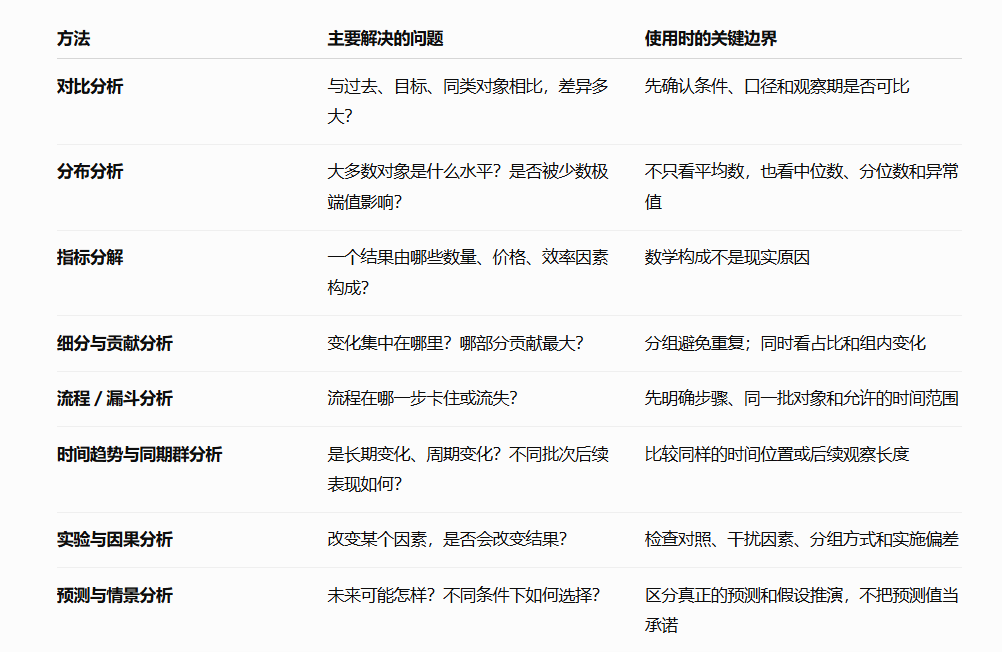Click the text 改变某个因素，是否会改变结果？

[x=447, y=539]
